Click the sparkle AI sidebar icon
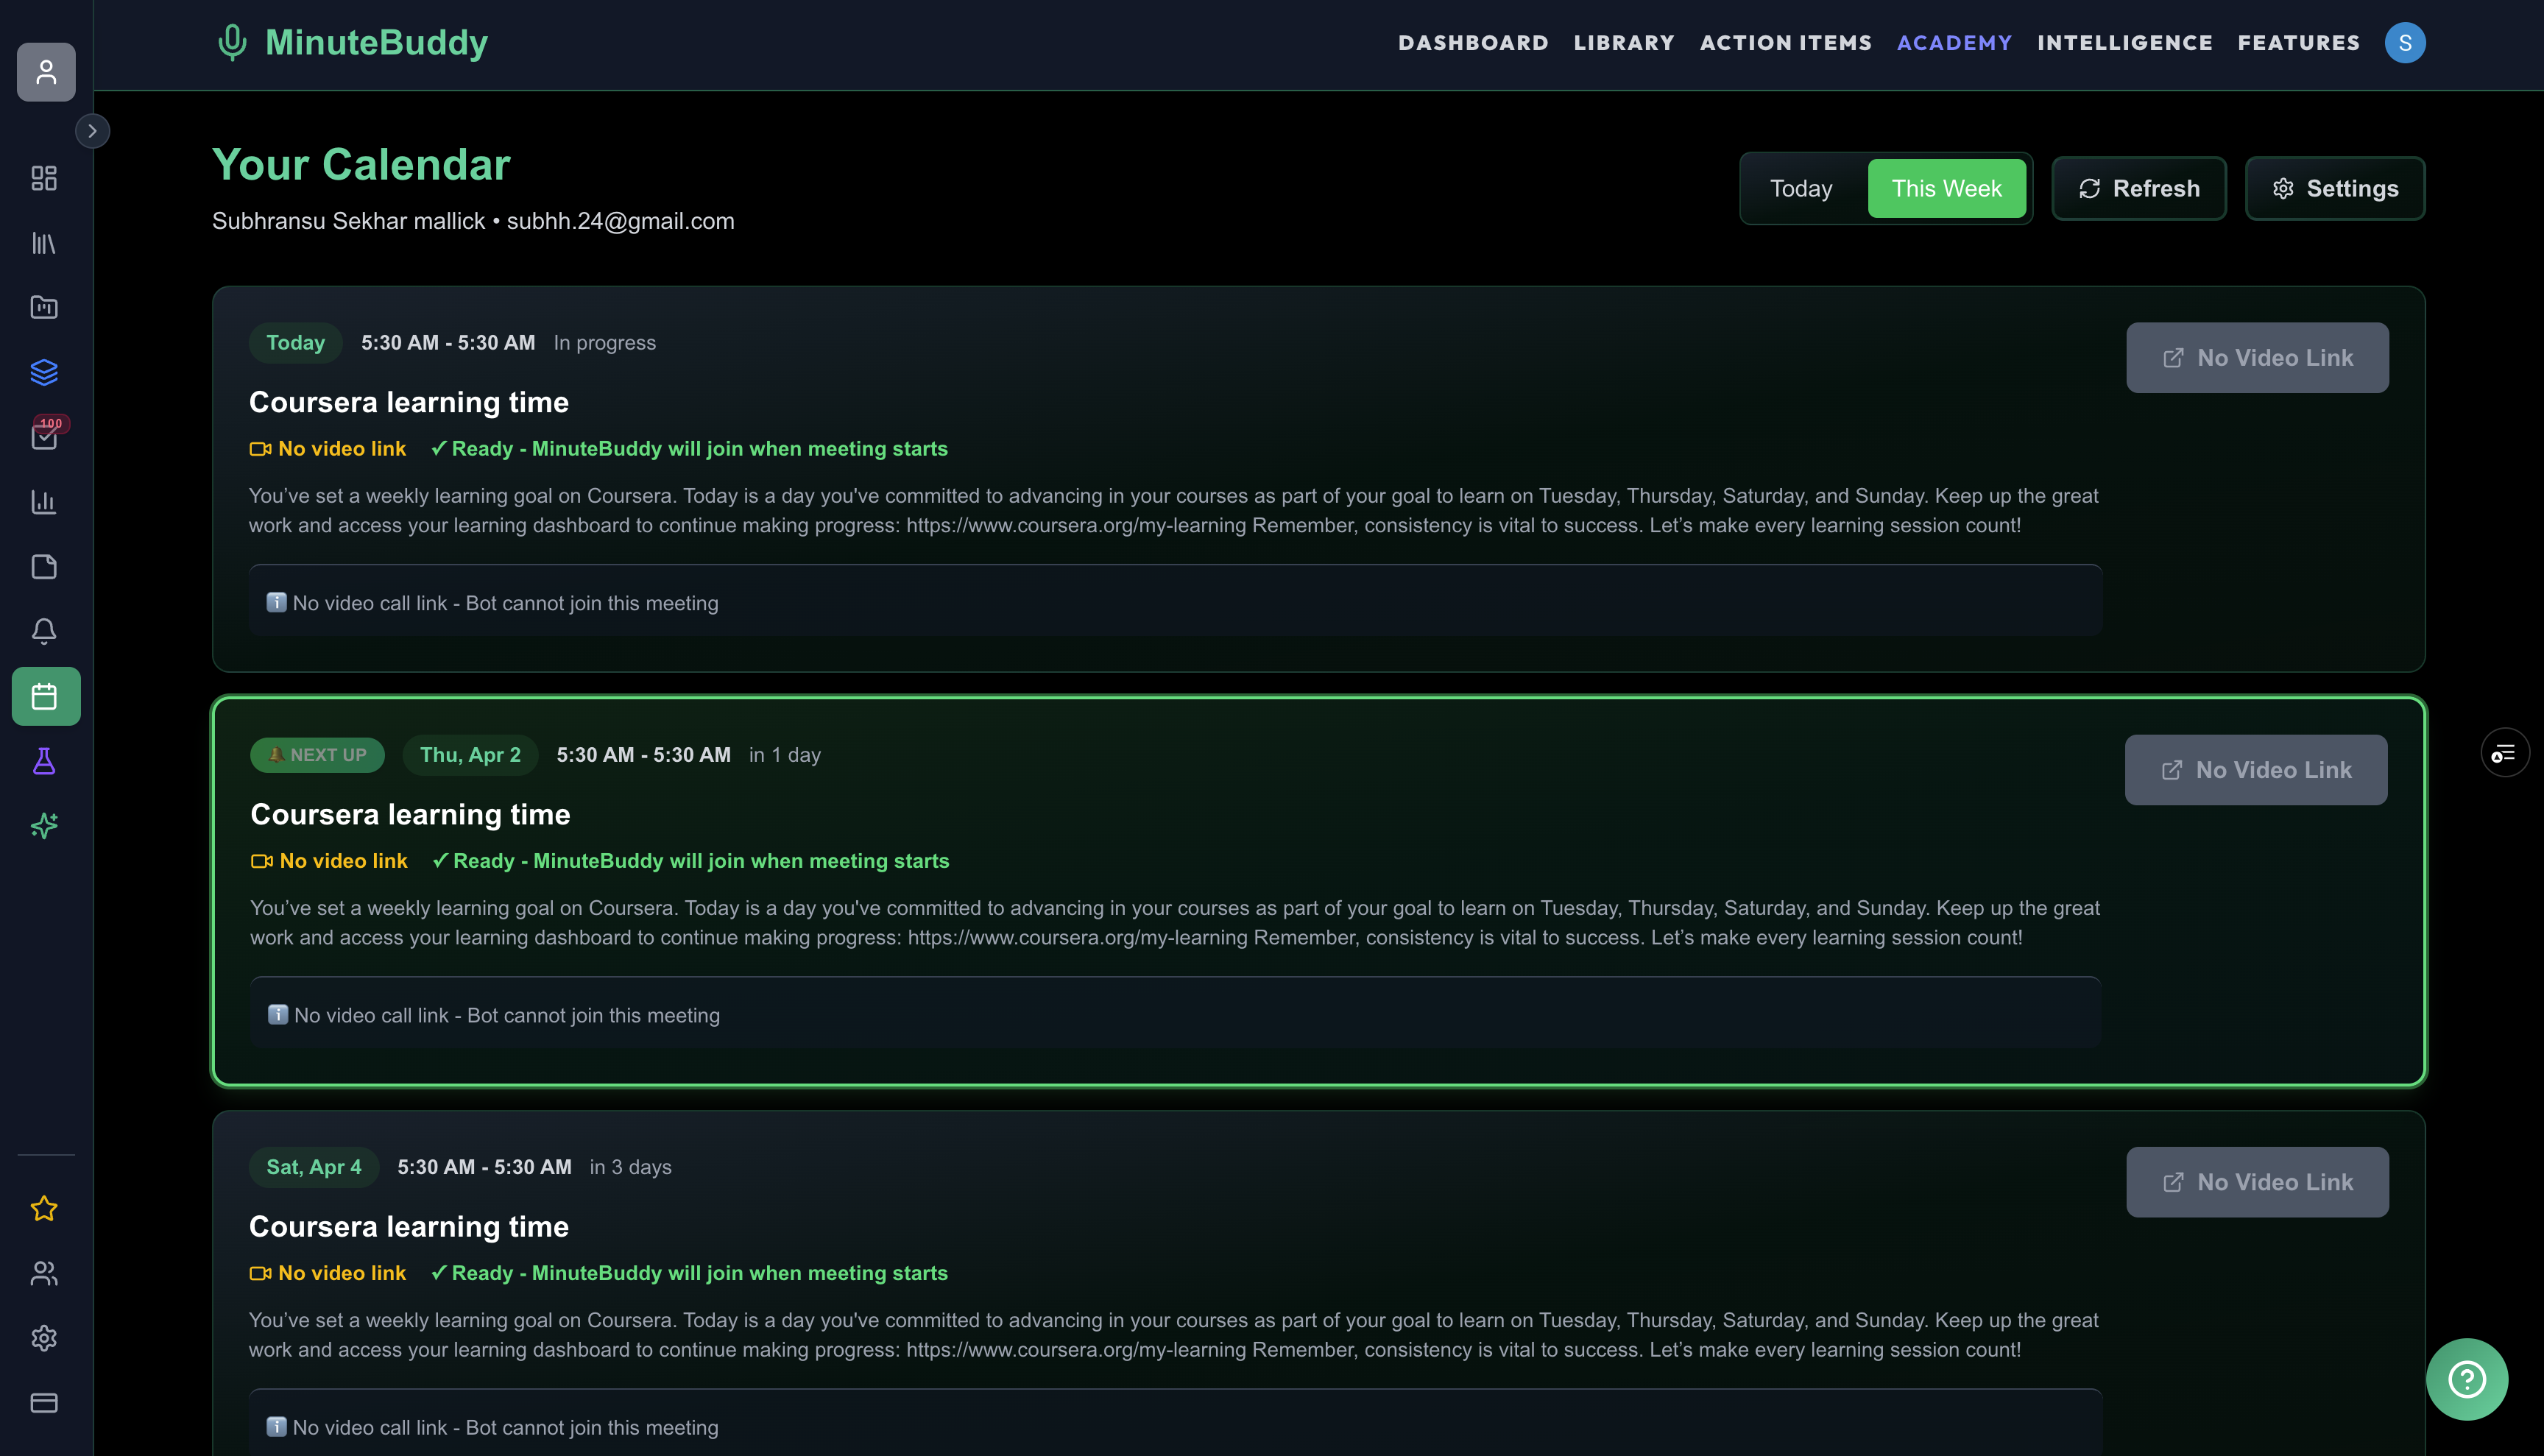The height and width of the screenshot is (1456, 2544). tap(44, 826)
